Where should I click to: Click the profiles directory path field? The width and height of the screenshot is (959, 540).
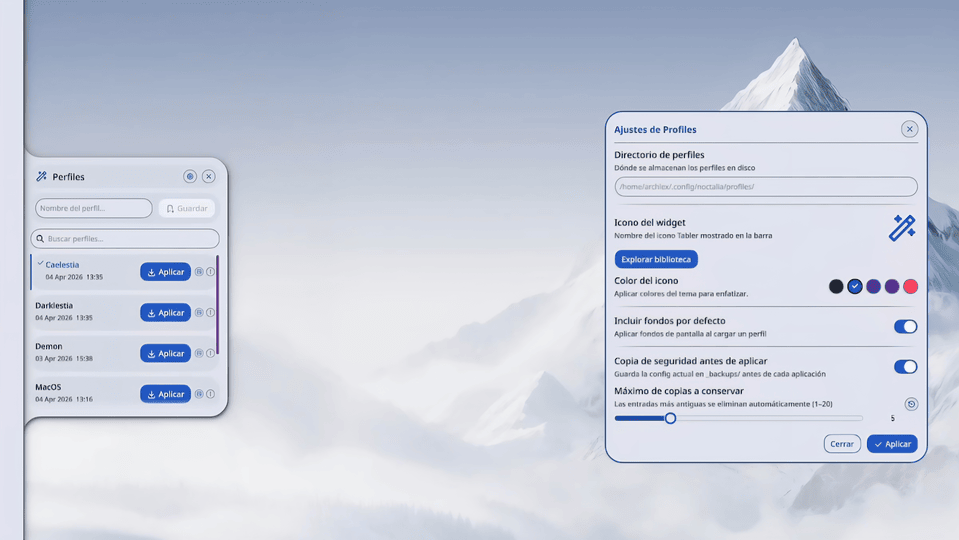tap(766, 187)
